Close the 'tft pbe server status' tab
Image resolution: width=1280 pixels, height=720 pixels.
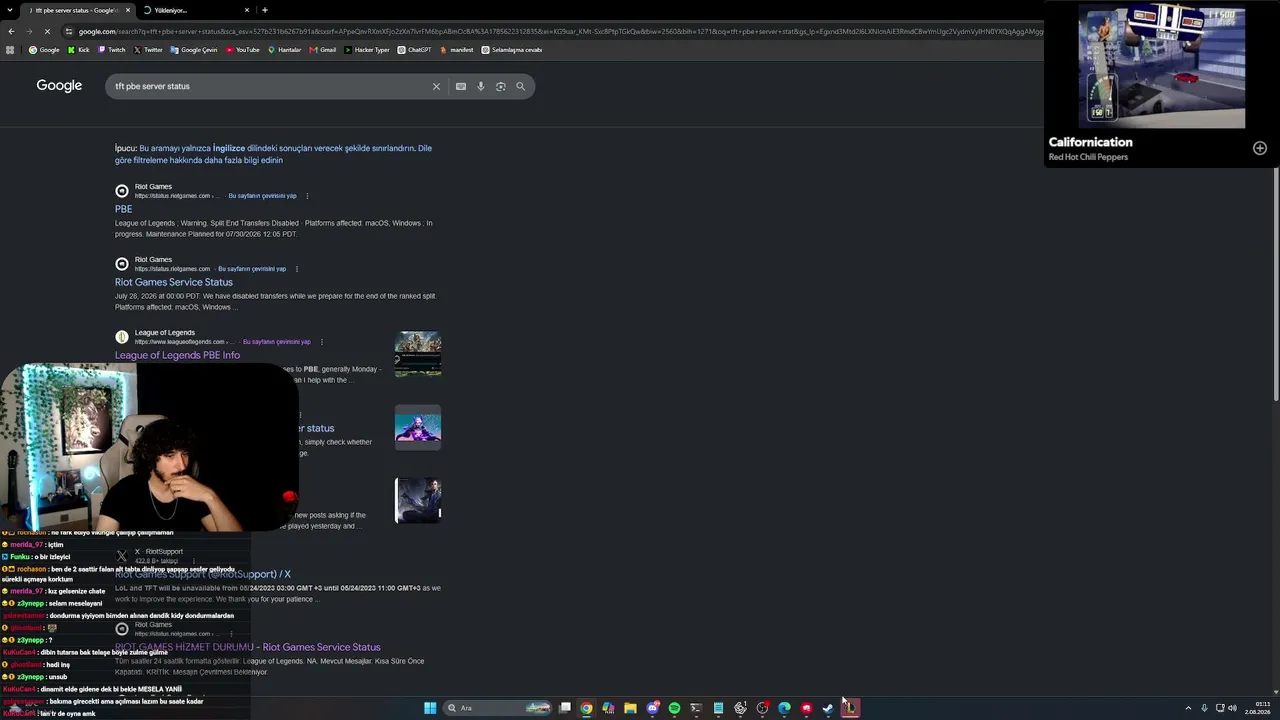click(x=126, y=10)
